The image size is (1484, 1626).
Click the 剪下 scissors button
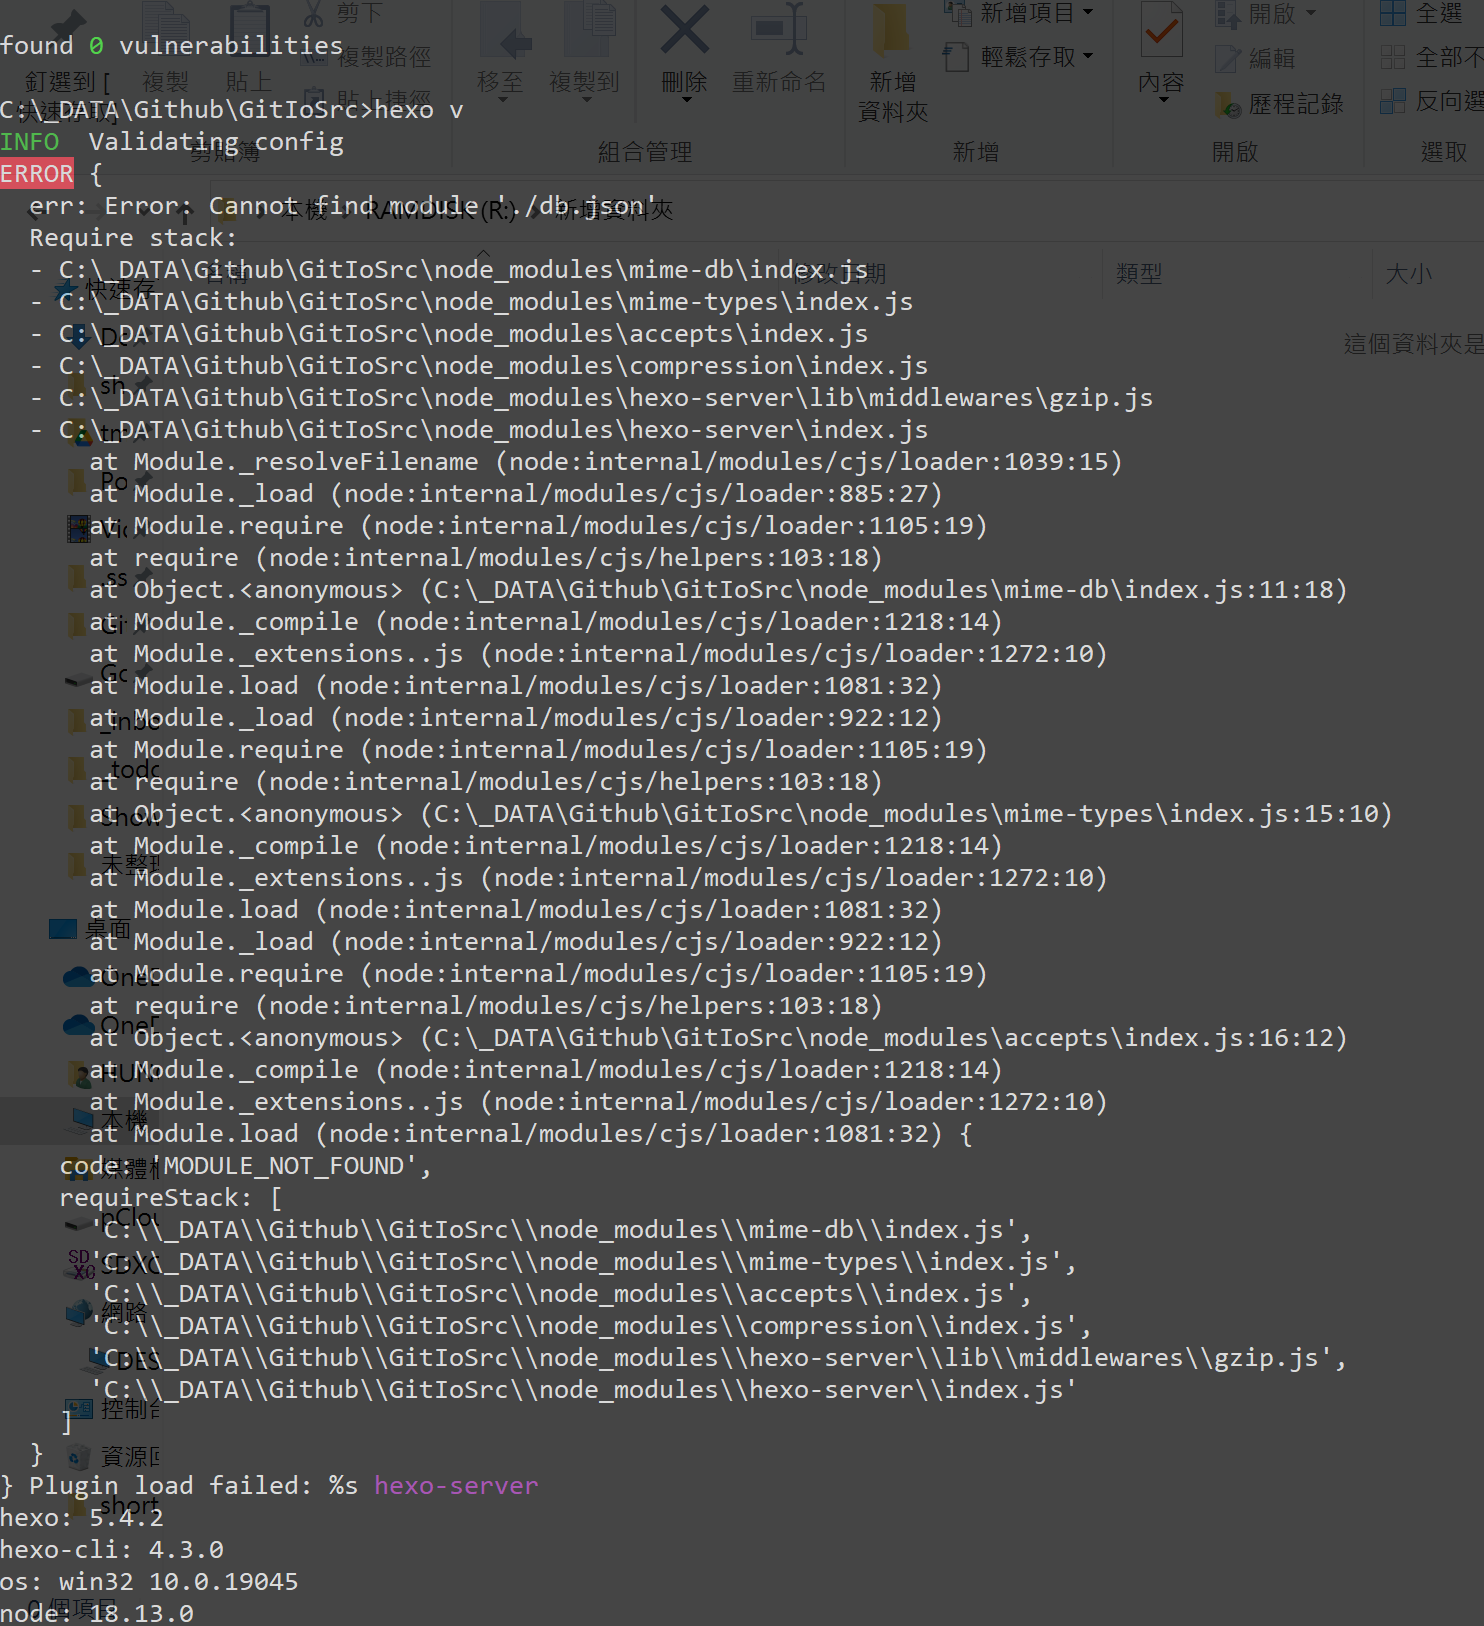coord(343,13)
